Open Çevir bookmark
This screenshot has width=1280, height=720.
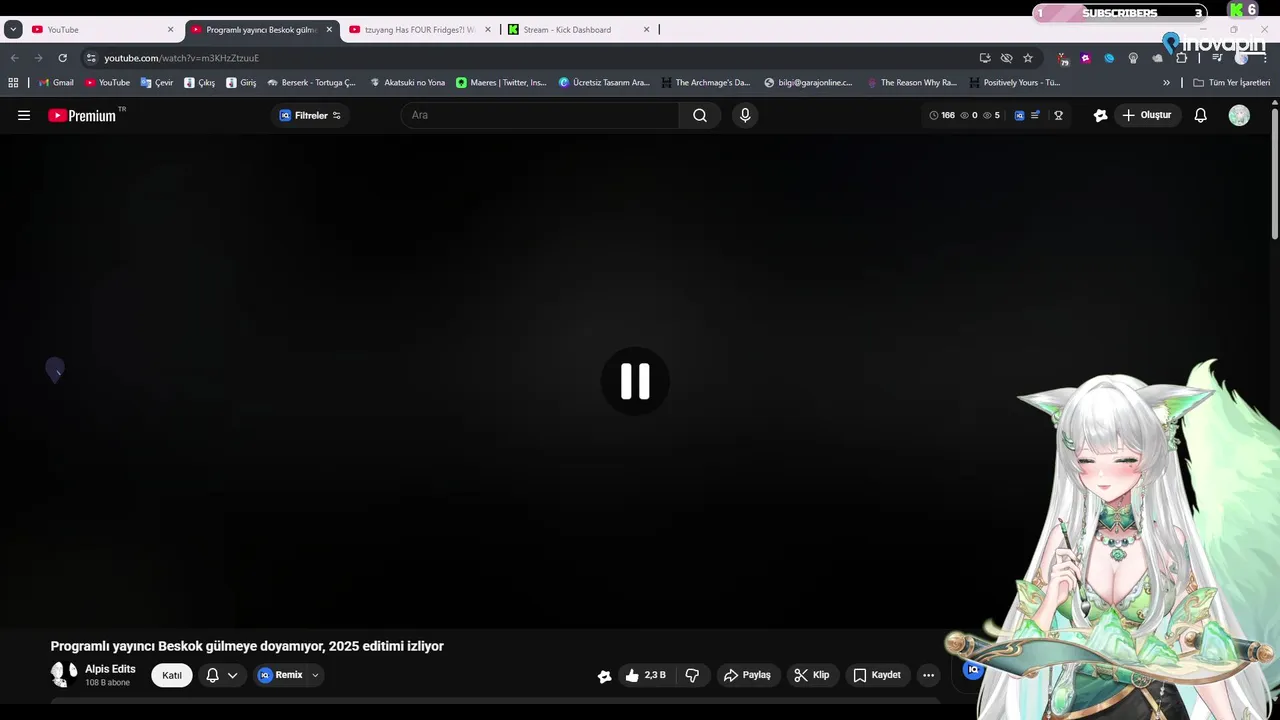(157, 83)
